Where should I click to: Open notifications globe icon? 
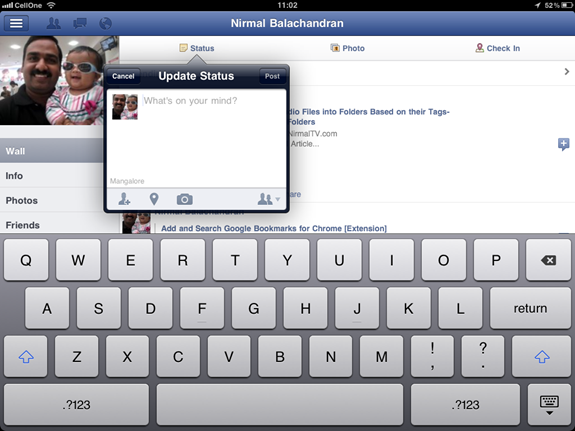pyautogui.click(x=106, y=23)
